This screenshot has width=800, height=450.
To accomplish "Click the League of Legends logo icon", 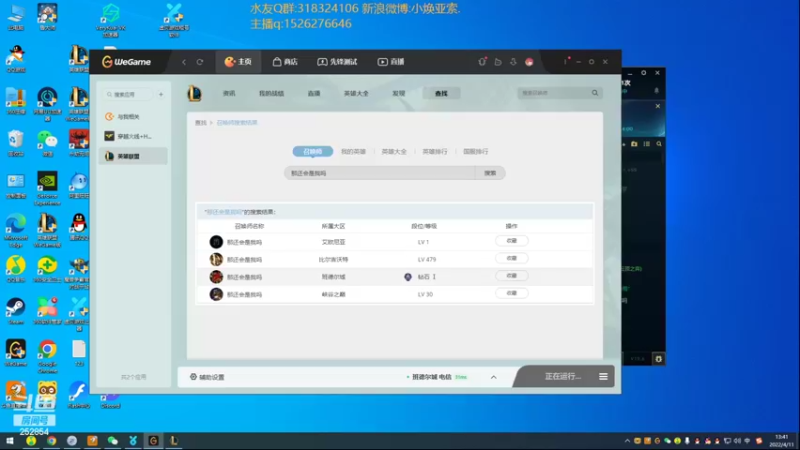I will [x=194, y=93].
